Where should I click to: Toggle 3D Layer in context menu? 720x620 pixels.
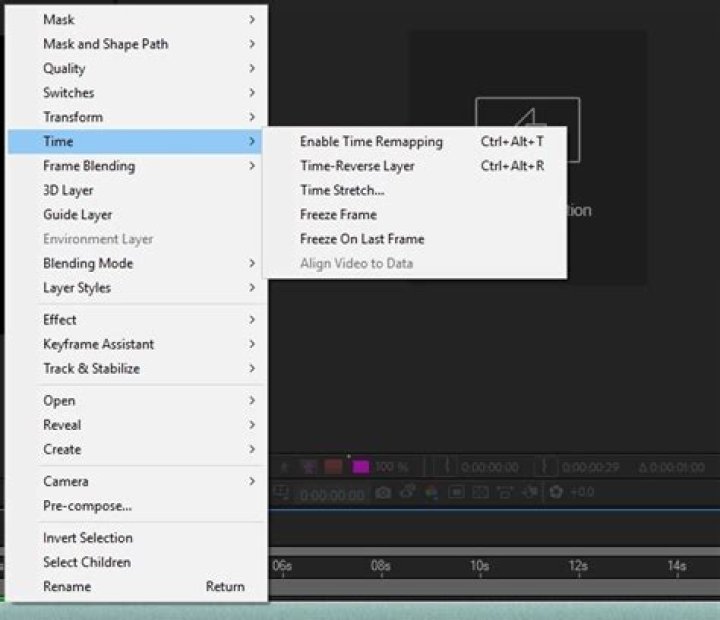click(68, 190)
